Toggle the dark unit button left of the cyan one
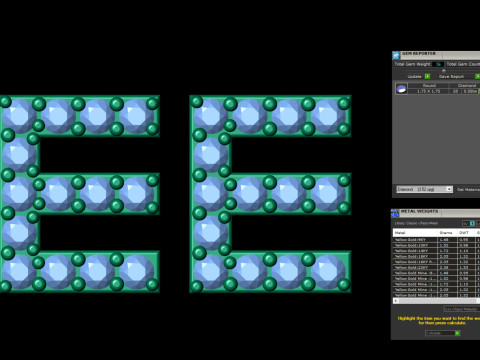This screenshot has height=360, width=480. [466, 223]
